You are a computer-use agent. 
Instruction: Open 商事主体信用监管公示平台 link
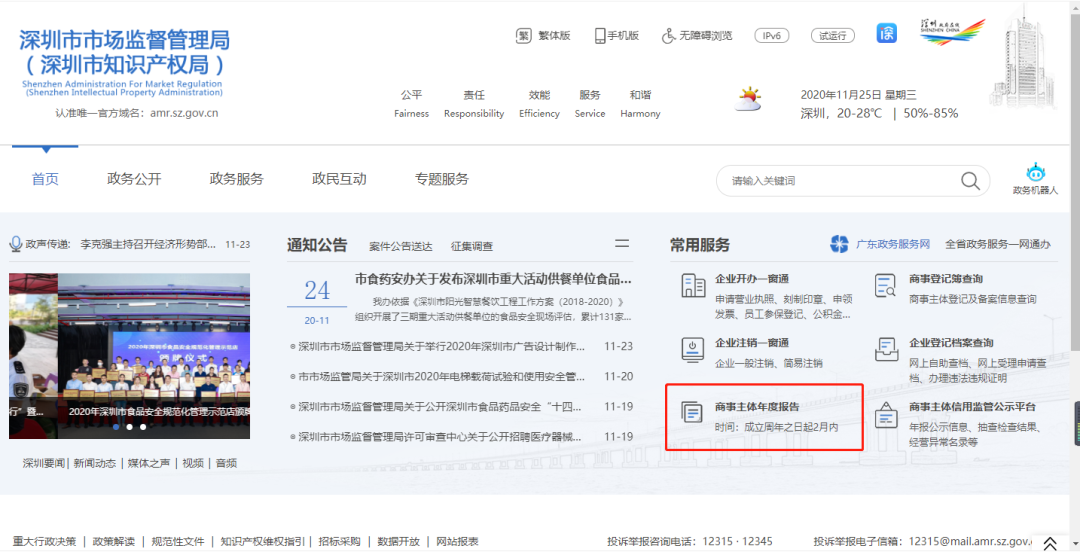point(972,406)
